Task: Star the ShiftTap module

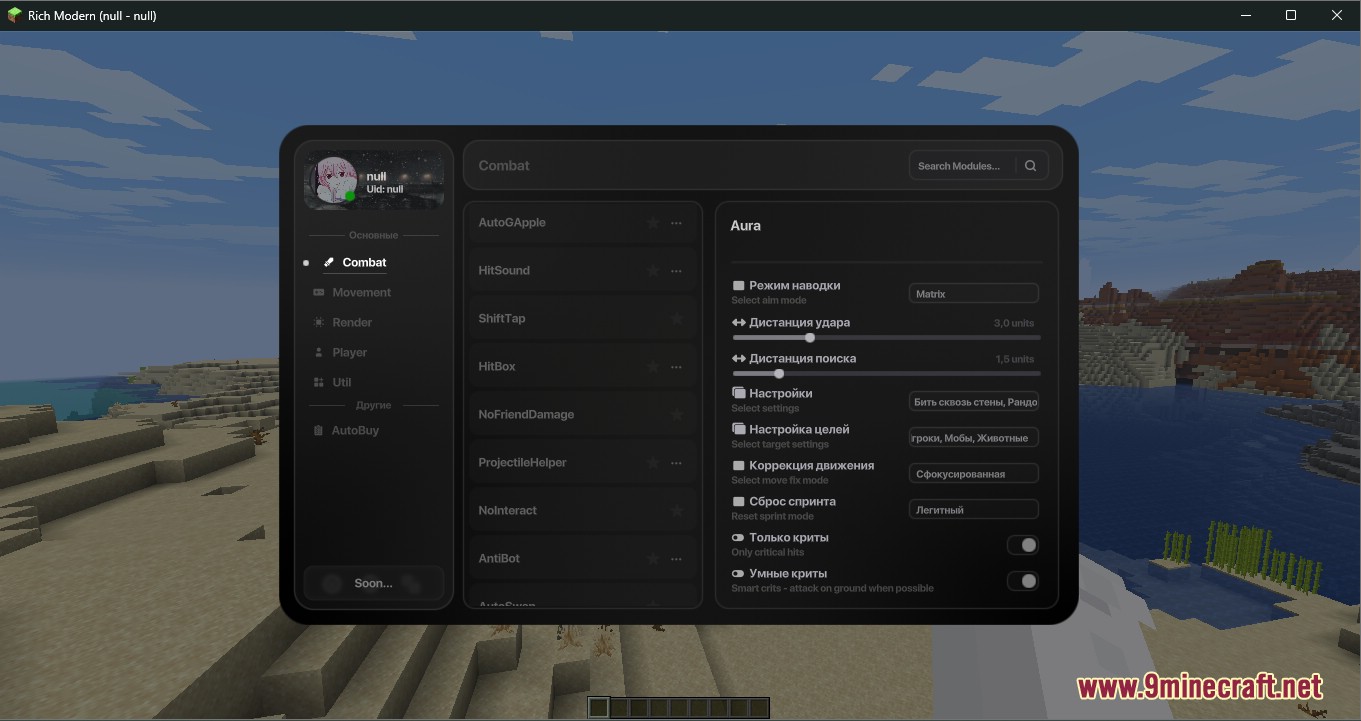Action: tap(677, 319)
